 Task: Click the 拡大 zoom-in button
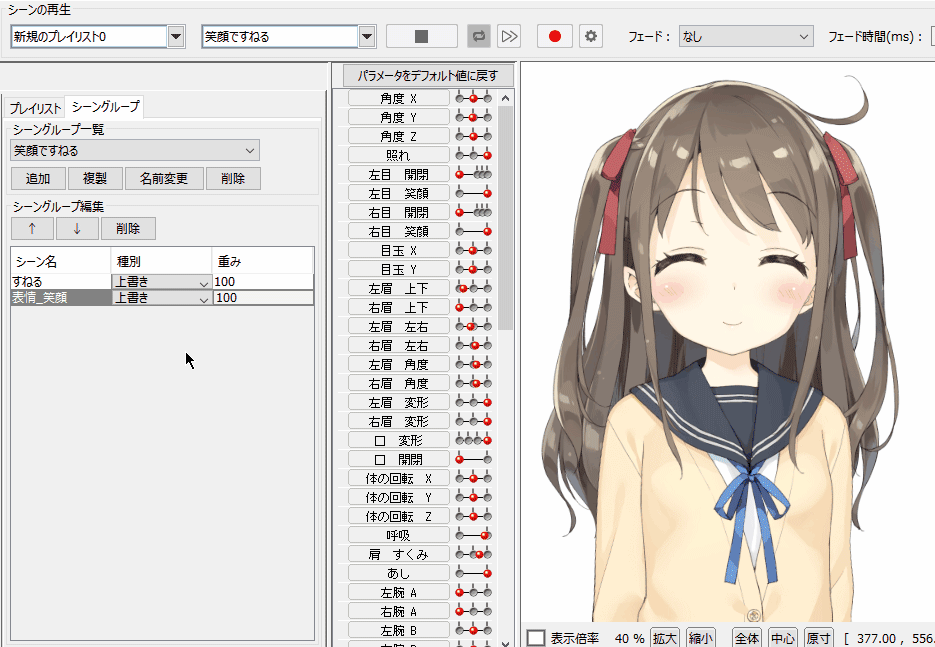pyautogui.click(x=664, y=638)
